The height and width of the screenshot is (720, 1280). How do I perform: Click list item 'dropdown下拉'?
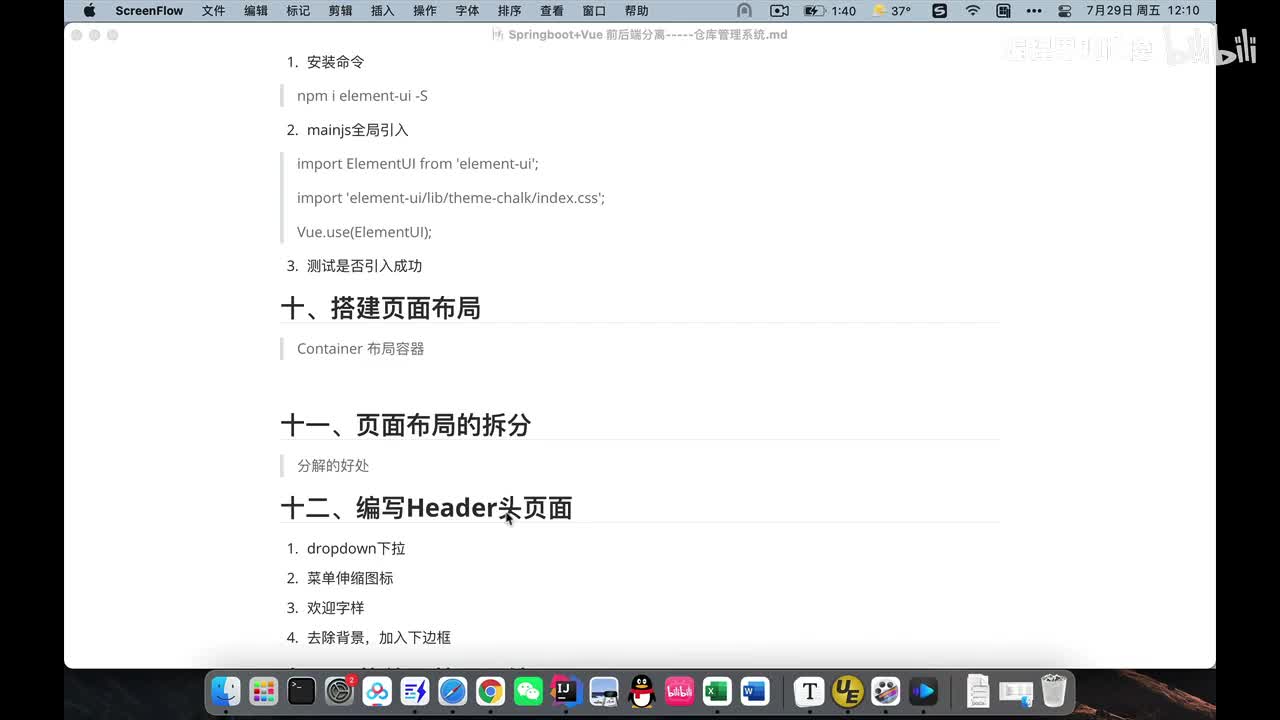click(x=356, y=549)
